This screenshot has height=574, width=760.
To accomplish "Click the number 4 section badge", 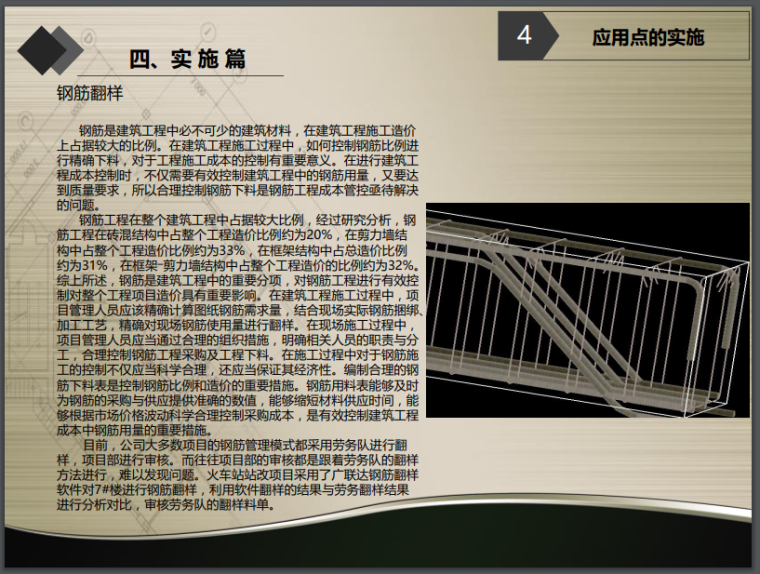I will pyautogui.click(x=524, y=37).
